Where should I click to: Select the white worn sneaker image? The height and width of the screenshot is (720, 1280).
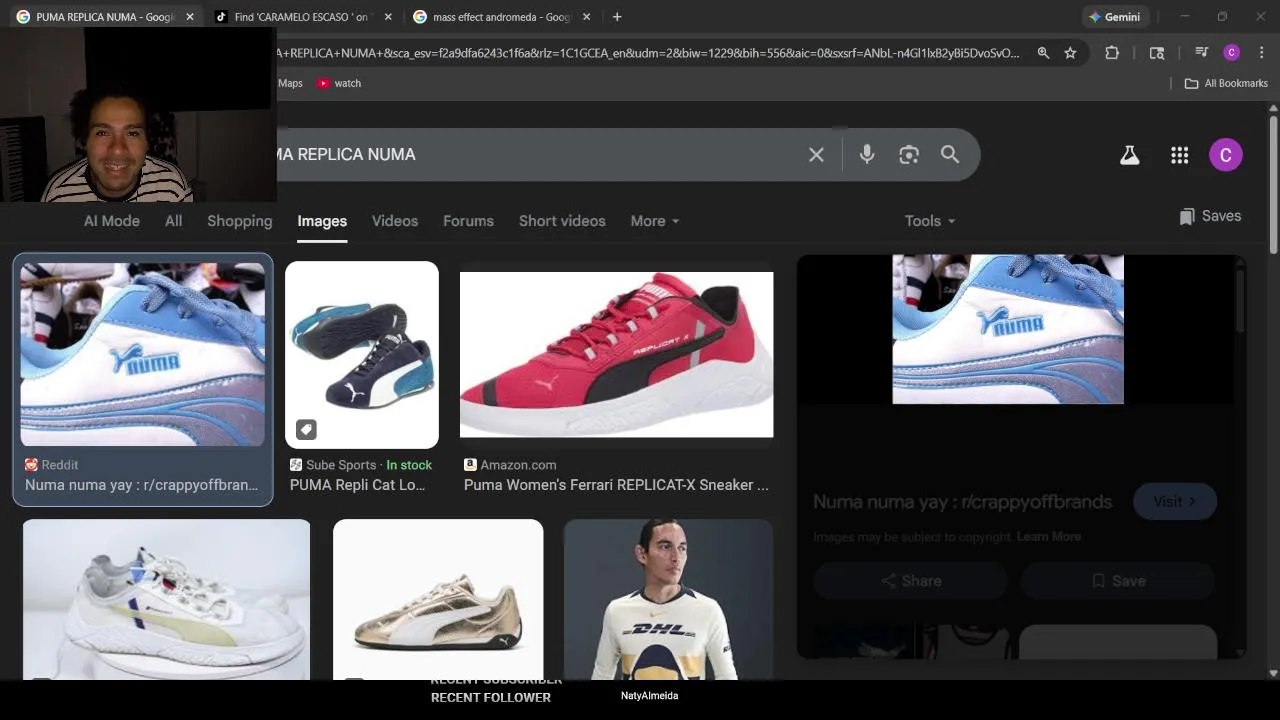click(x=166, y=599)
